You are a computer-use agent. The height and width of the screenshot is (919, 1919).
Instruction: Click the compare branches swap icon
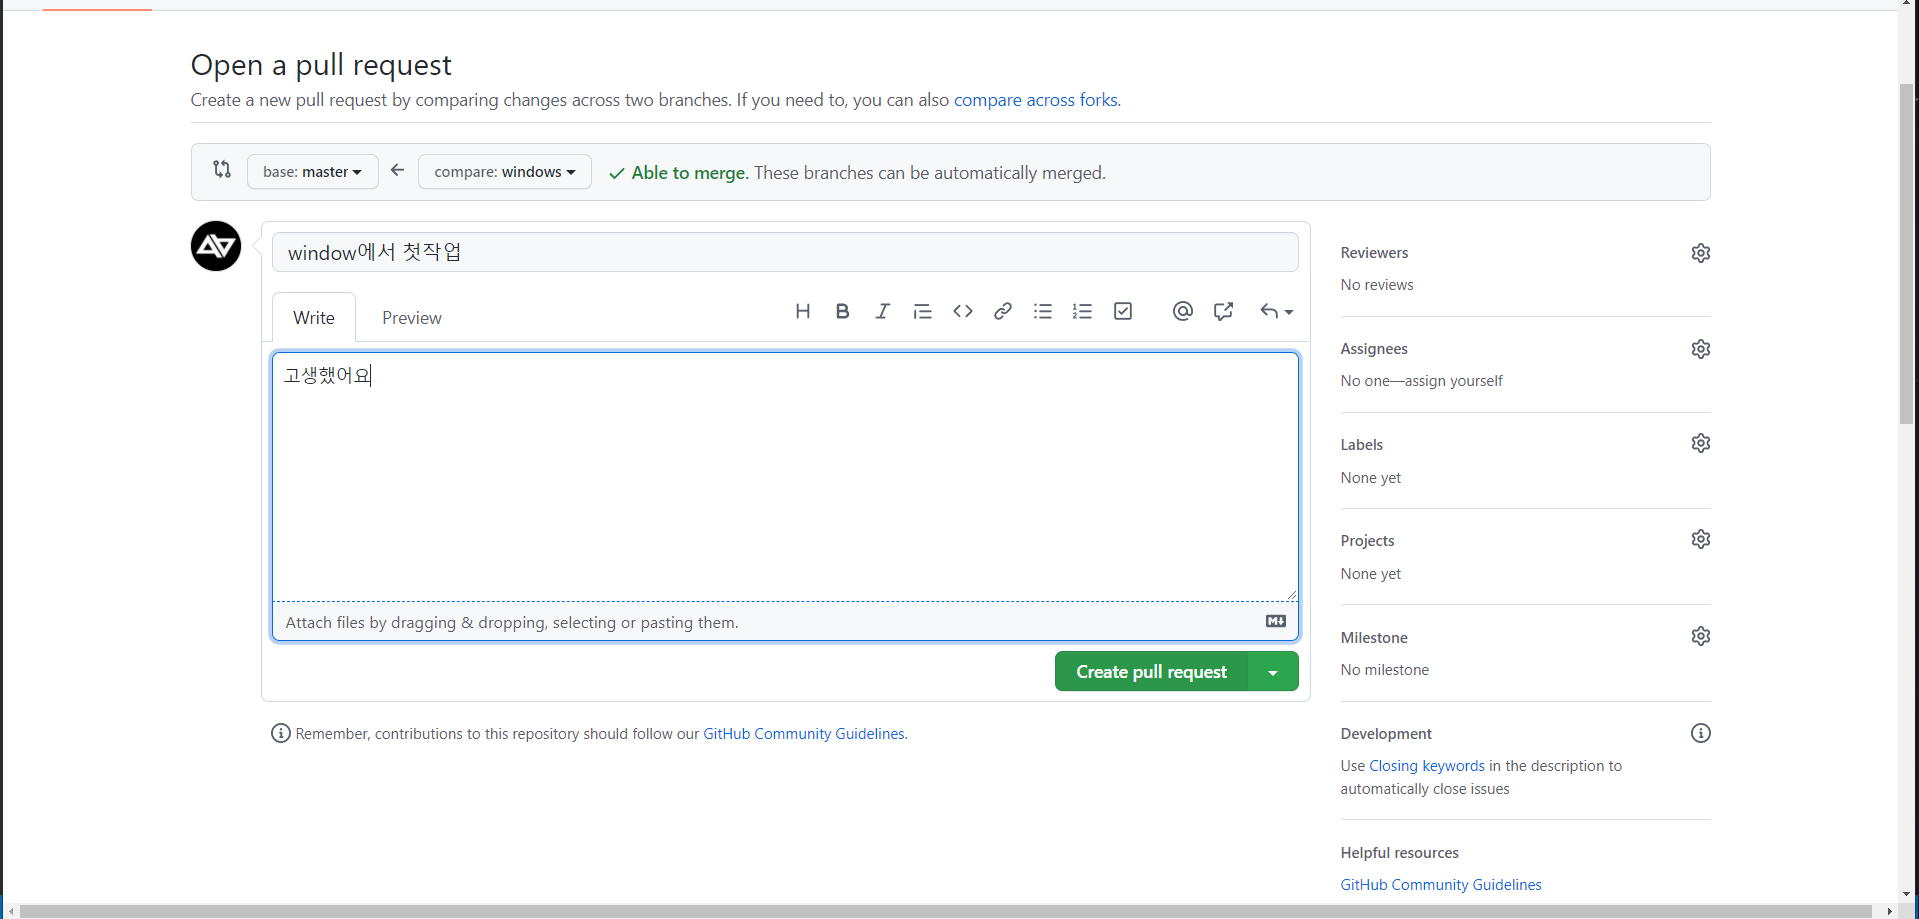click(222, 170)
